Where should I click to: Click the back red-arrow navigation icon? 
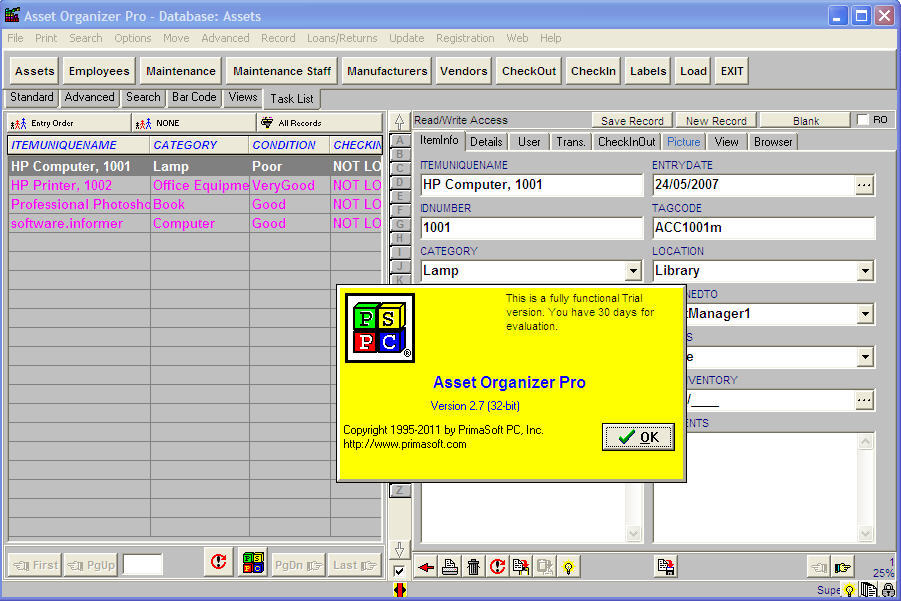pos(425,567)
